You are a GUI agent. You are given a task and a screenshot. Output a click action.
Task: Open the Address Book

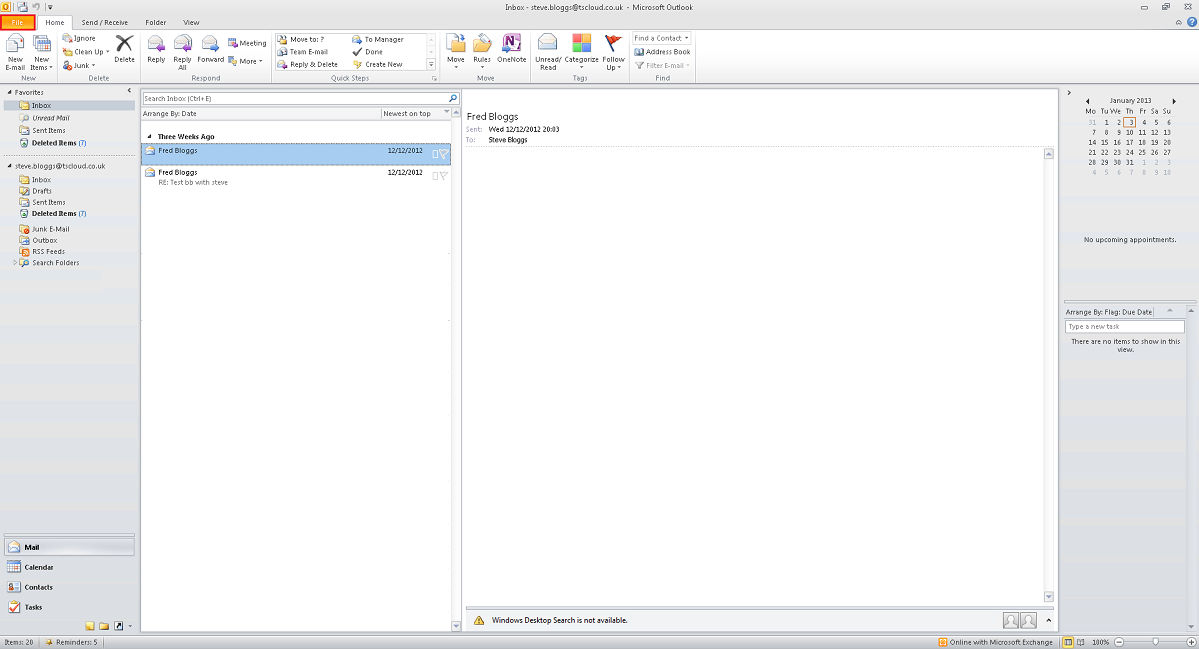pyautogui.click(x=662, y=52)
